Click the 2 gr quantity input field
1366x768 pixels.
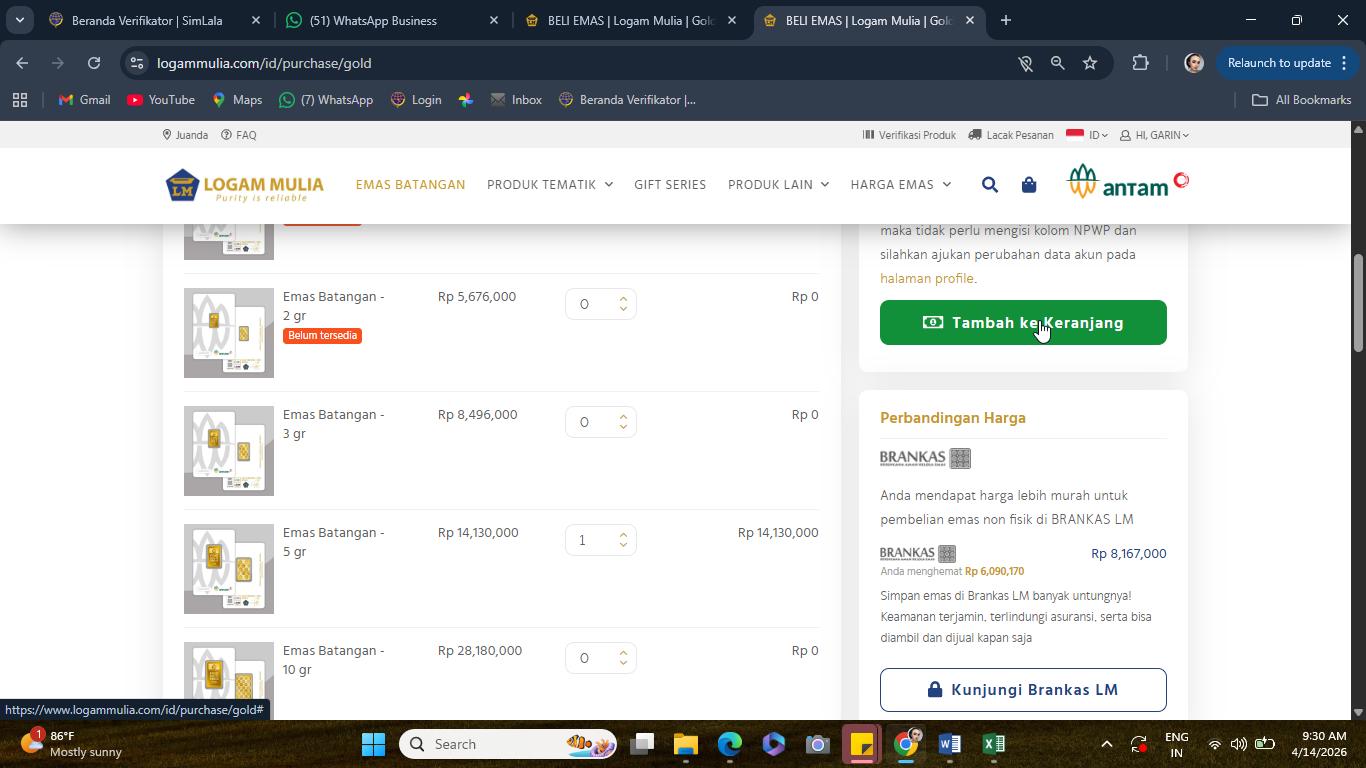click(601, 304)
